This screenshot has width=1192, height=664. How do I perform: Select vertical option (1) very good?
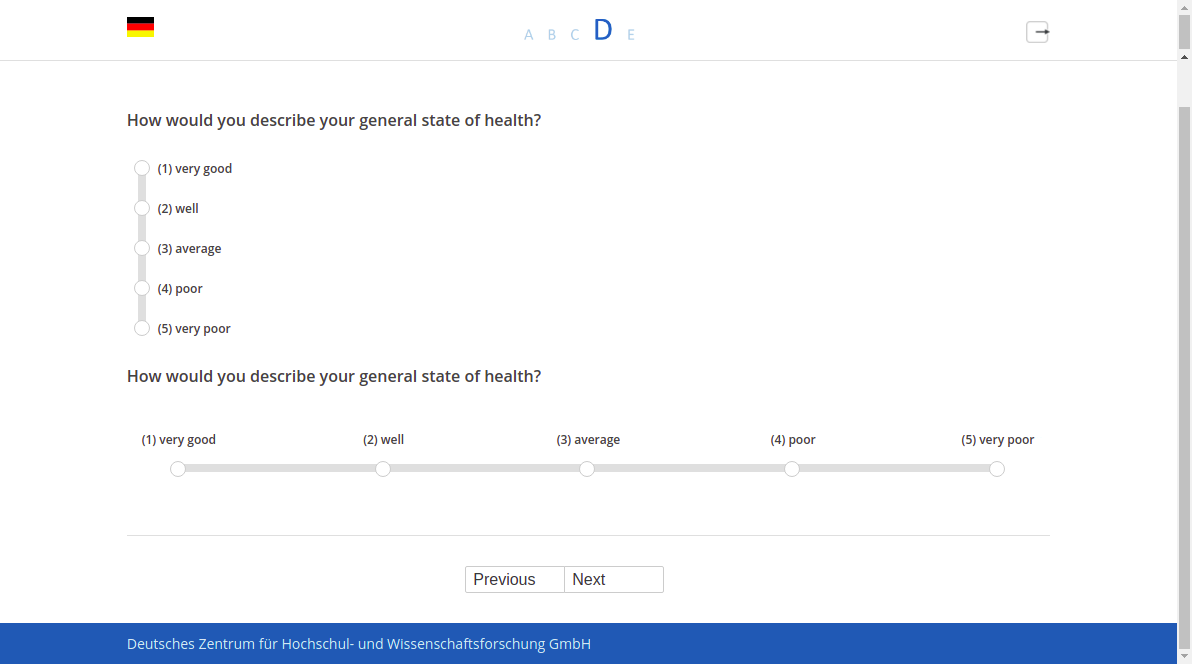[141, 168]
